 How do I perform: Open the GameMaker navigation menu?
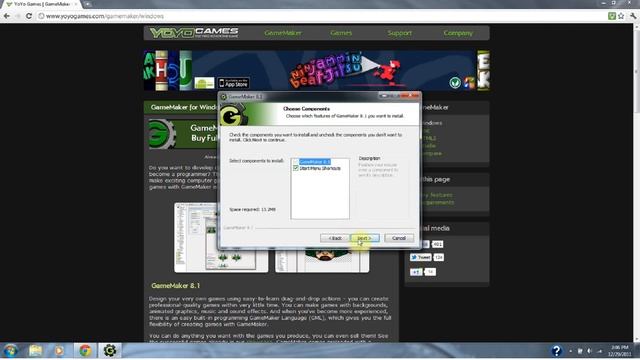click(283, 33)
